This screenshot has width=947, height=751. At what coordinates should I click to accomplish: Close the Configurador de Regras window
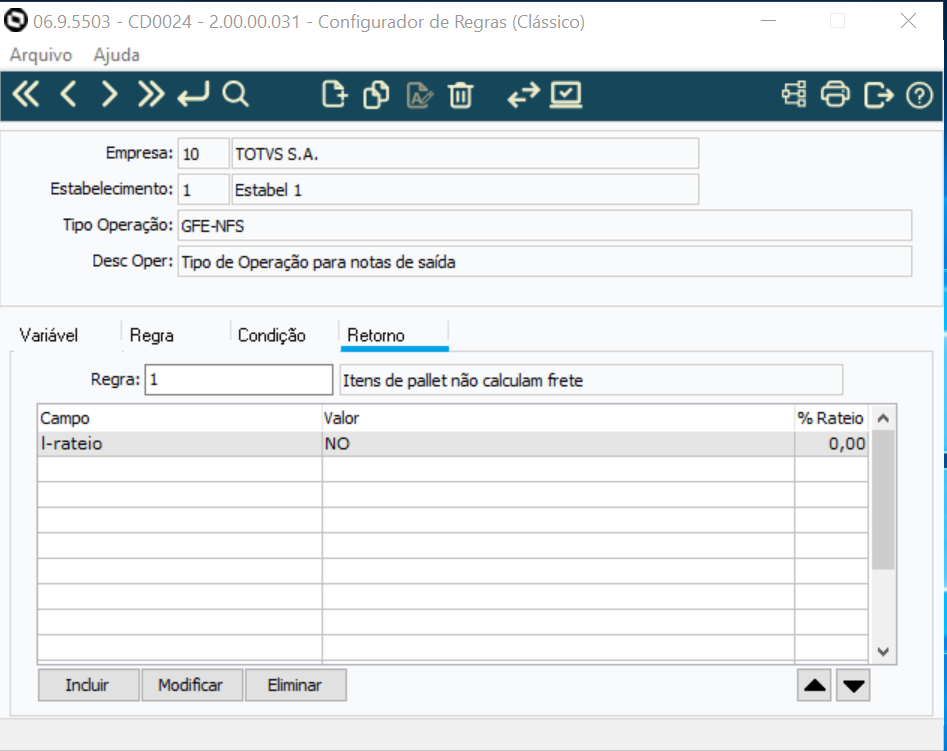pyautogui.click(x=908, y=21)
